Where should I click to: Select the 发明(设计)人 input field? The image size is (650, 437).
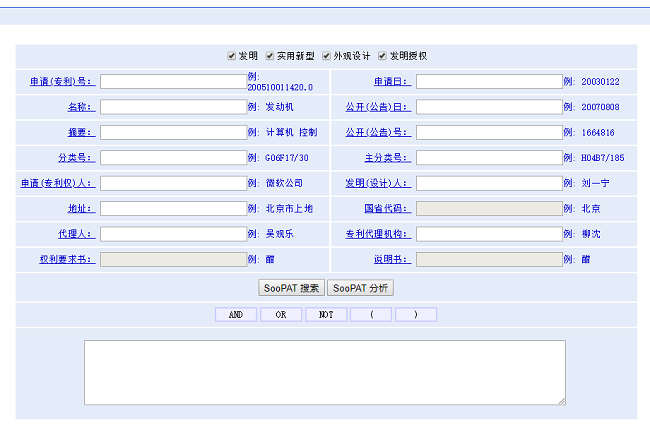488,183
